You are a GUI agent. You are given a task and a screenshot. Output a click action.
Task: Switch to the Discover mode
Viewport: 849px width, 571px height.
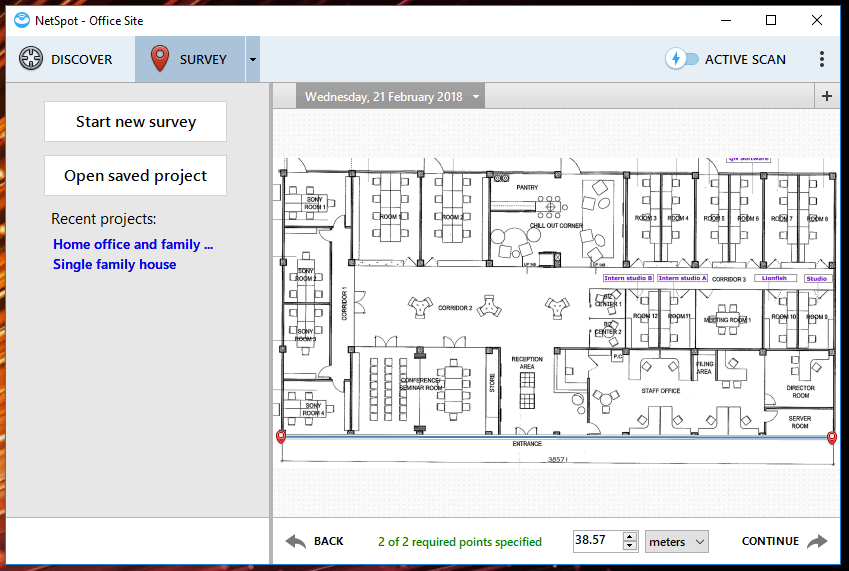click(66, 59)
